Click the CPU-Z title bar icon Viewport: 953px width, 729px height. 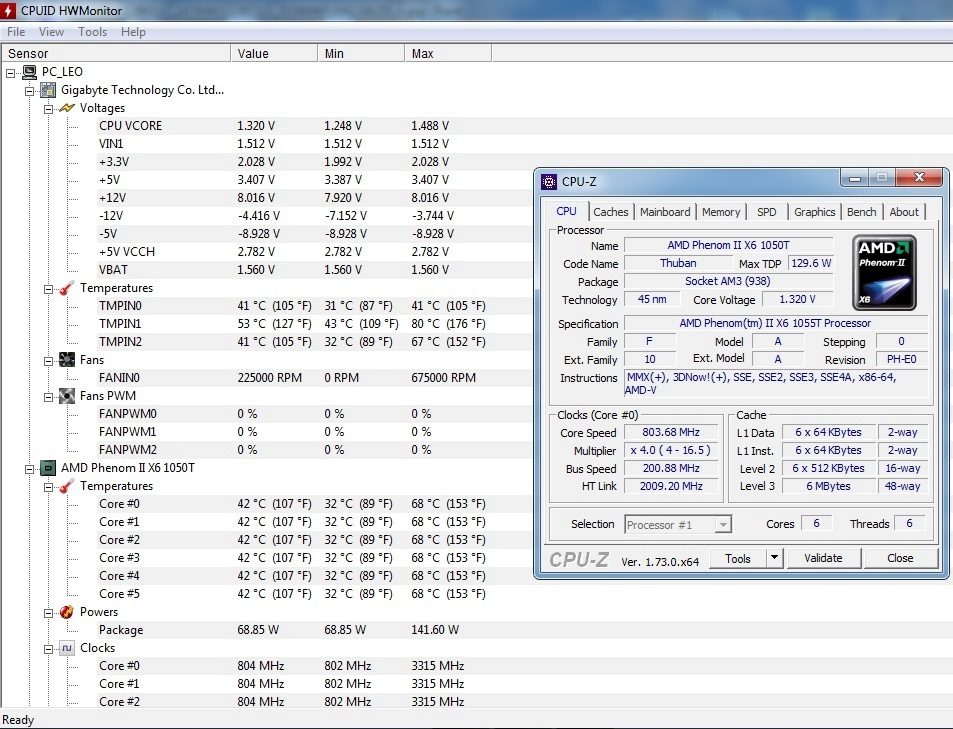click(x=549, y=182)
